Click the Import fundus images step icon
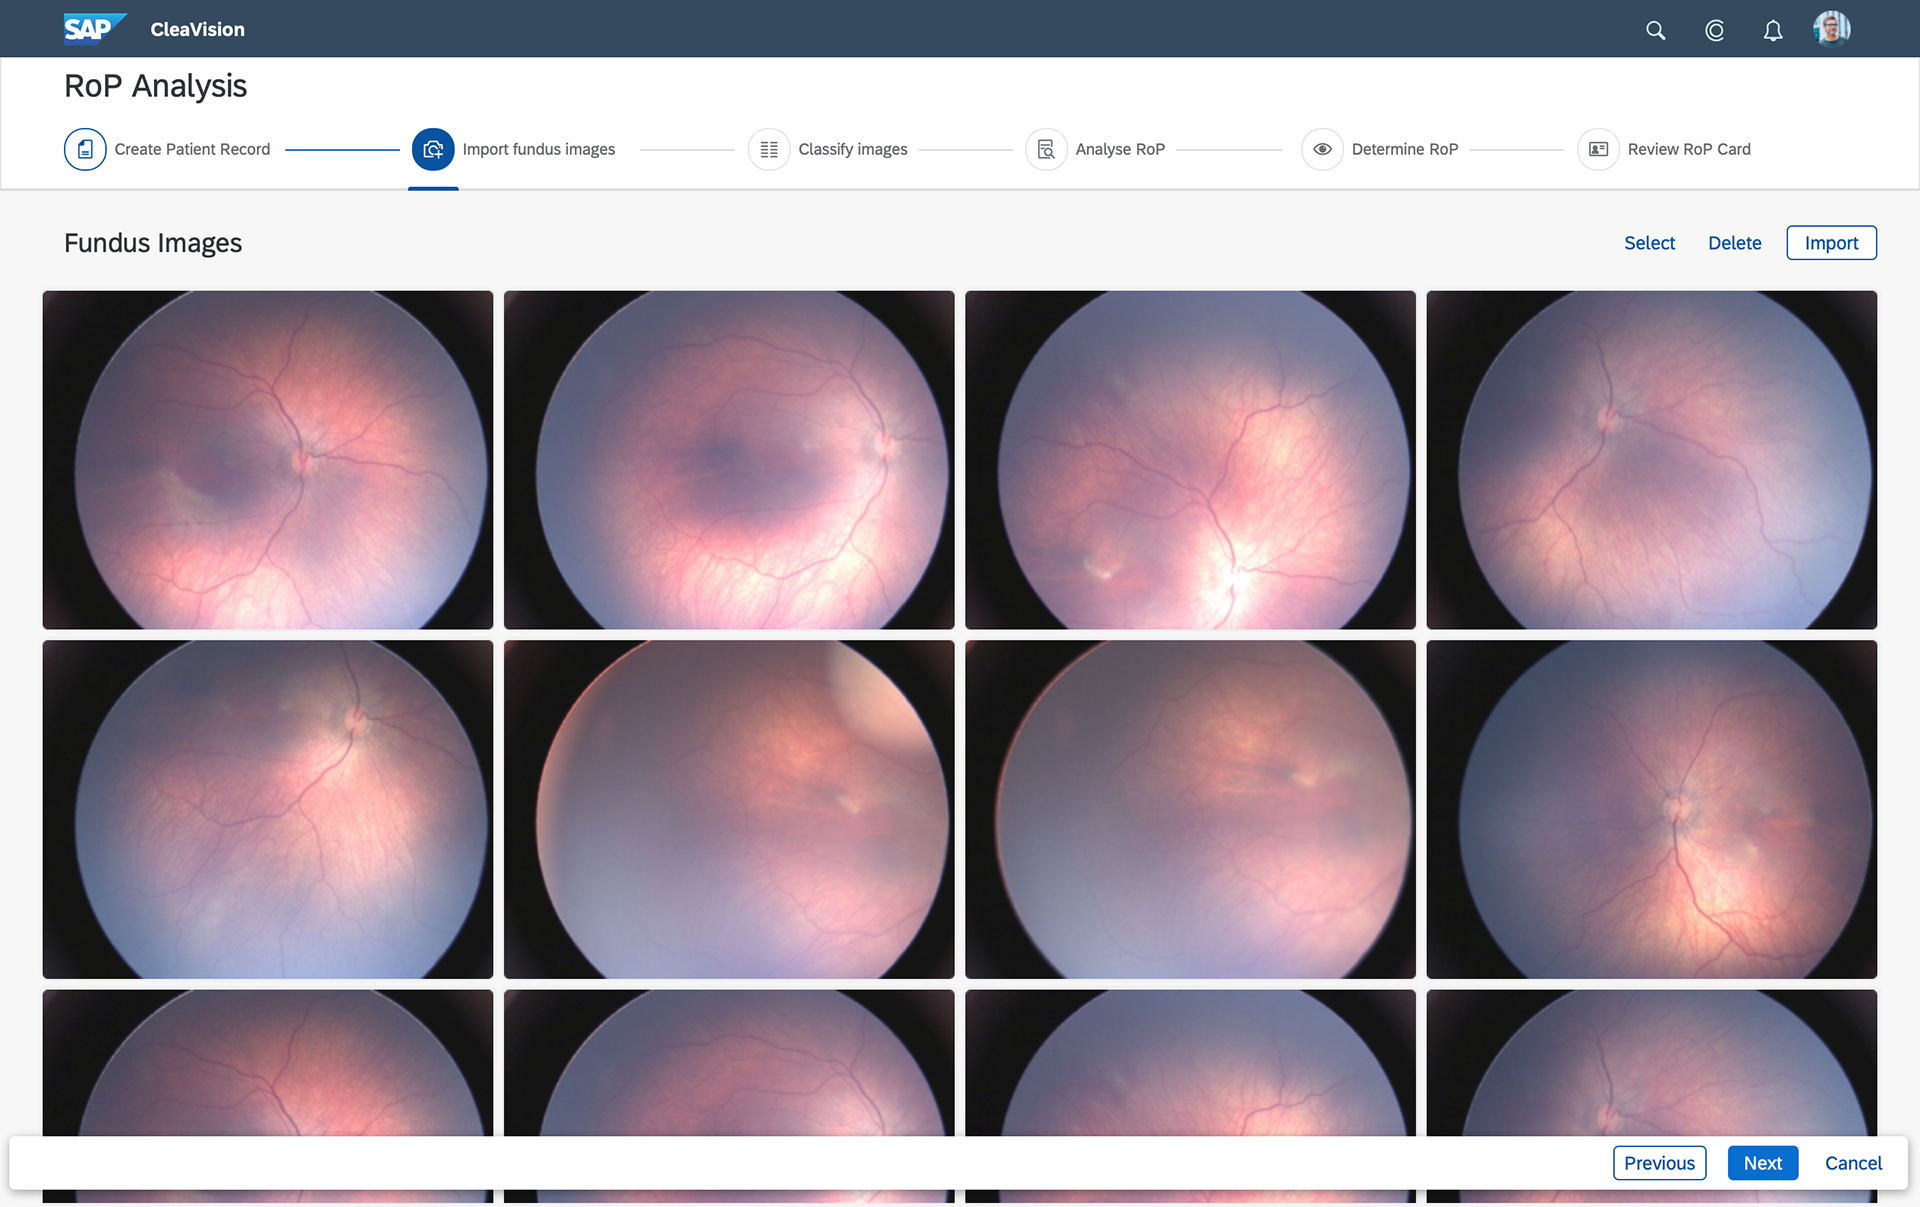Viewport: 1920px width, 1207px height. 433,149
